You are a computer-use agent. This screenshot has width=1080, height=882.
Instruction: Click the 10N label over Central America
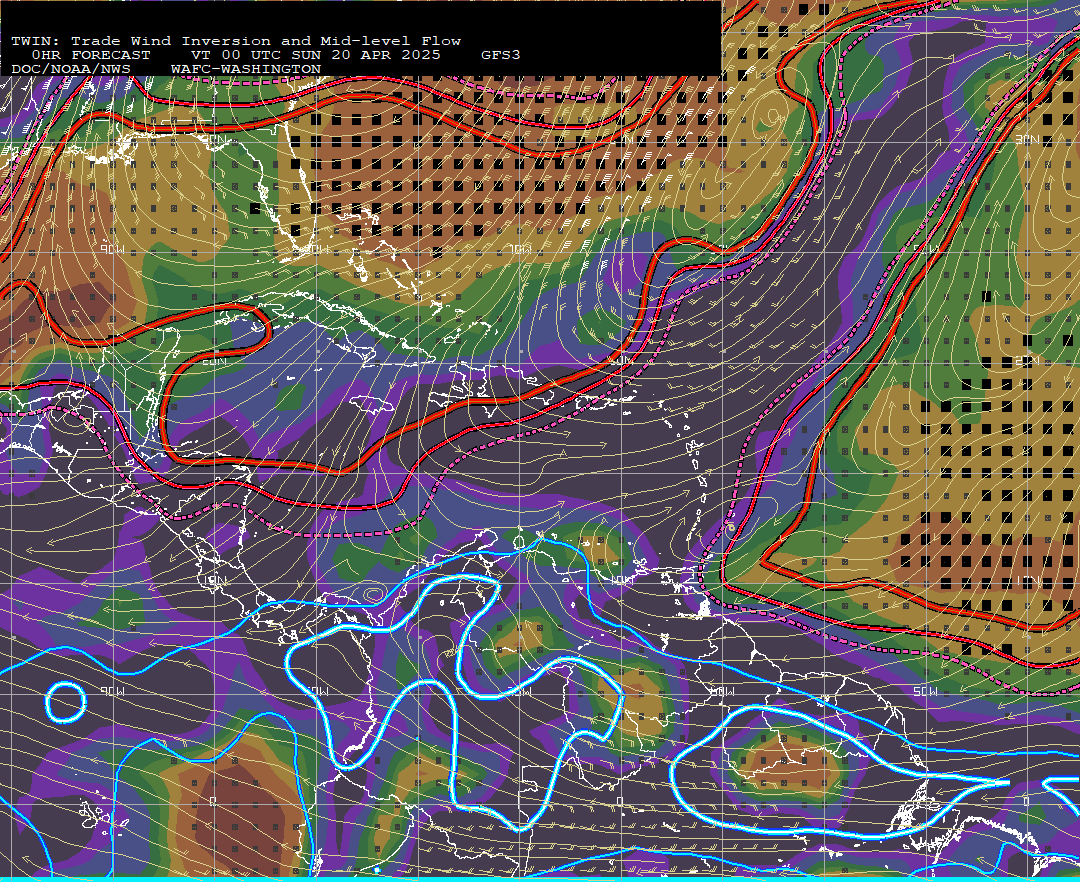click(x=216, y=581)
